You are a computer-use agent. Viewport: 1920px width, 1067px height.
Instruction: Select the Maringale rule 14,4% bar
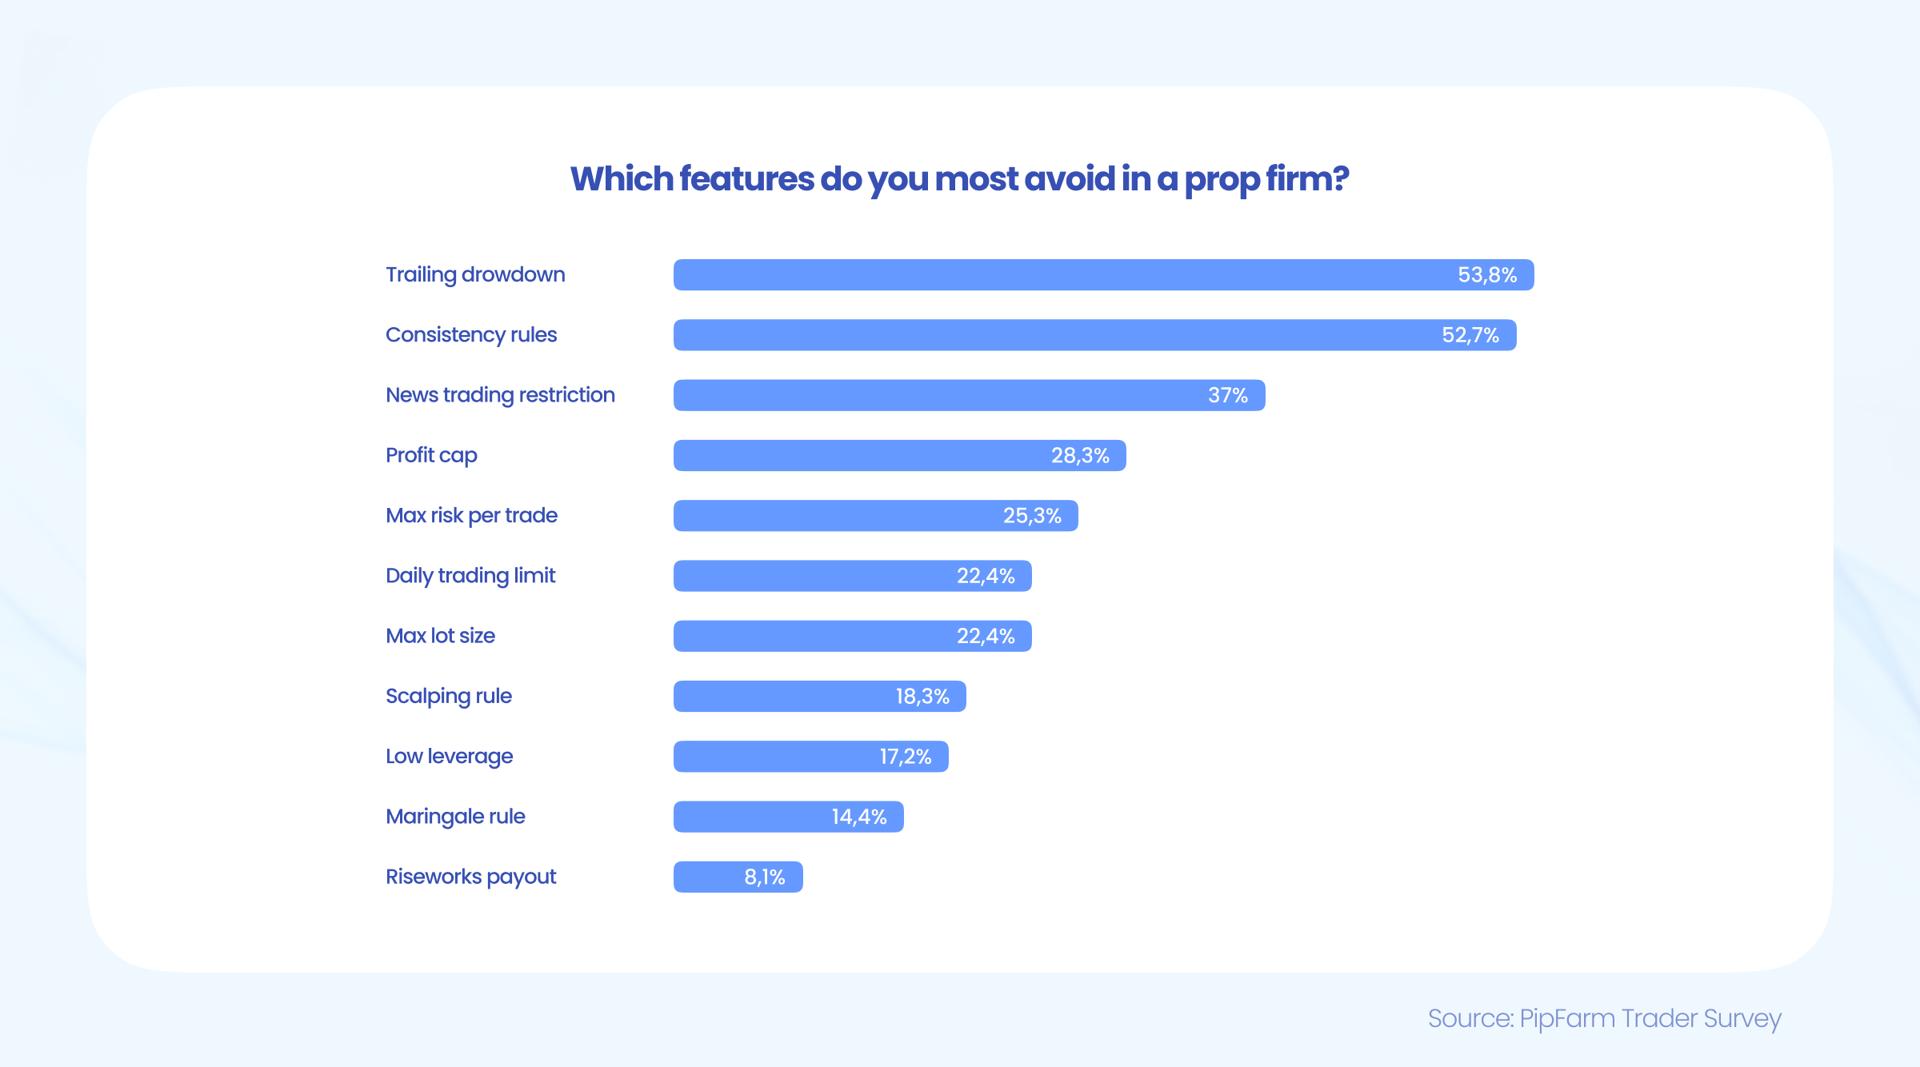[788, 817]
